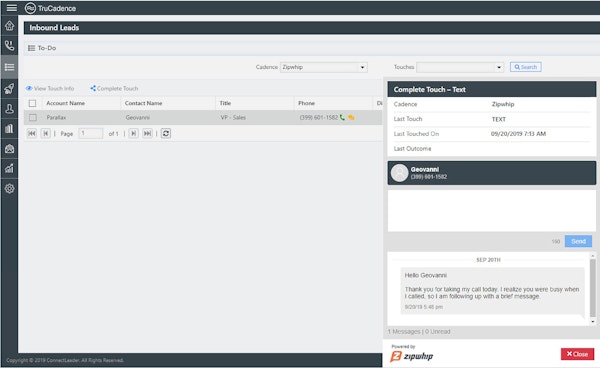
Task: Click the green phone icon for Parallax
Action: (342, 117)
